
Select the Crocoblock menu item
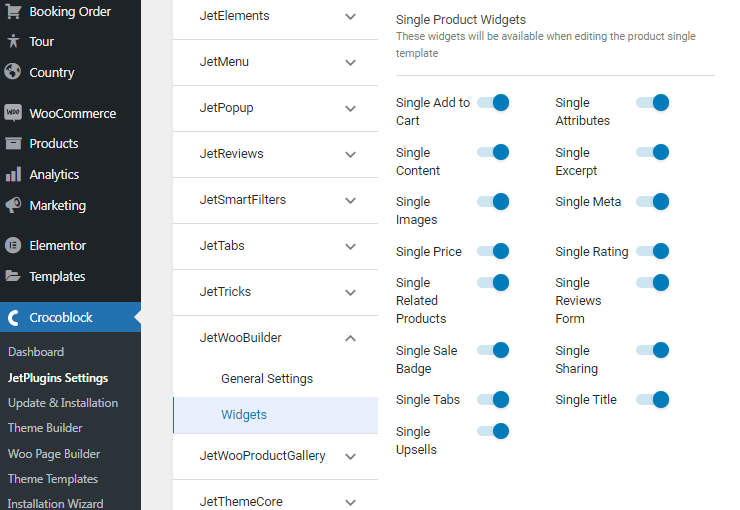tap(70, 318)
